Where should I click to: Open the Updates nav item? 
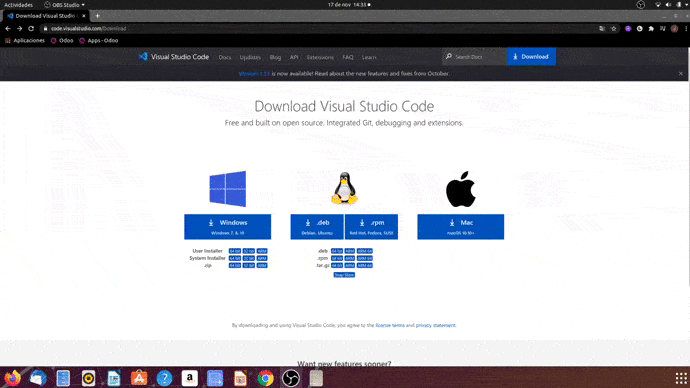250,57
